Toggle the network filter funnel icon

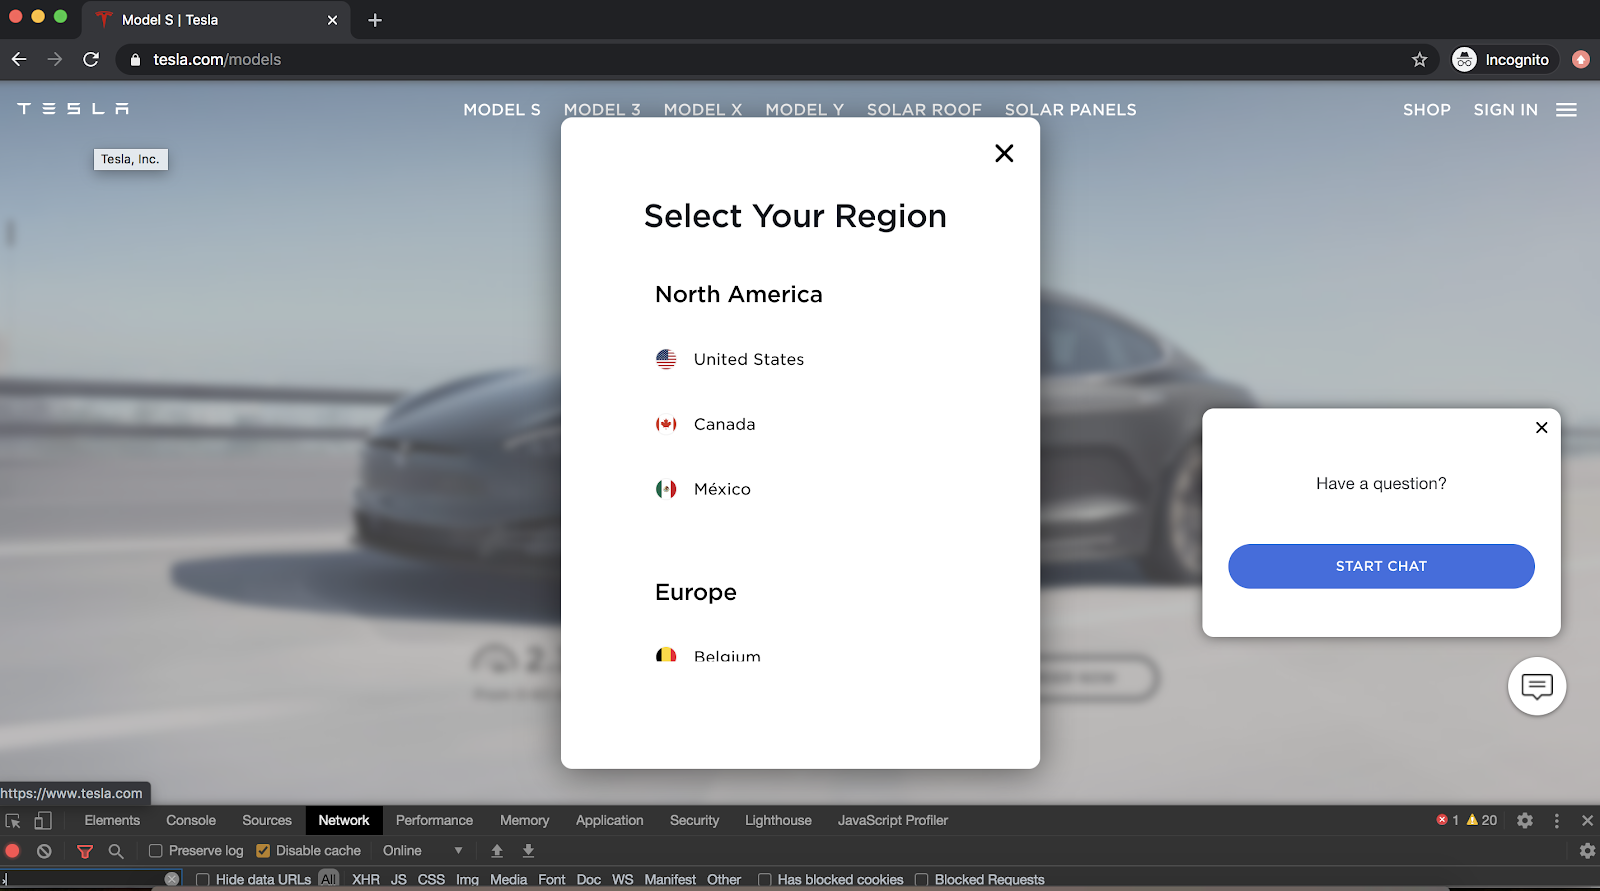[85, 851]
